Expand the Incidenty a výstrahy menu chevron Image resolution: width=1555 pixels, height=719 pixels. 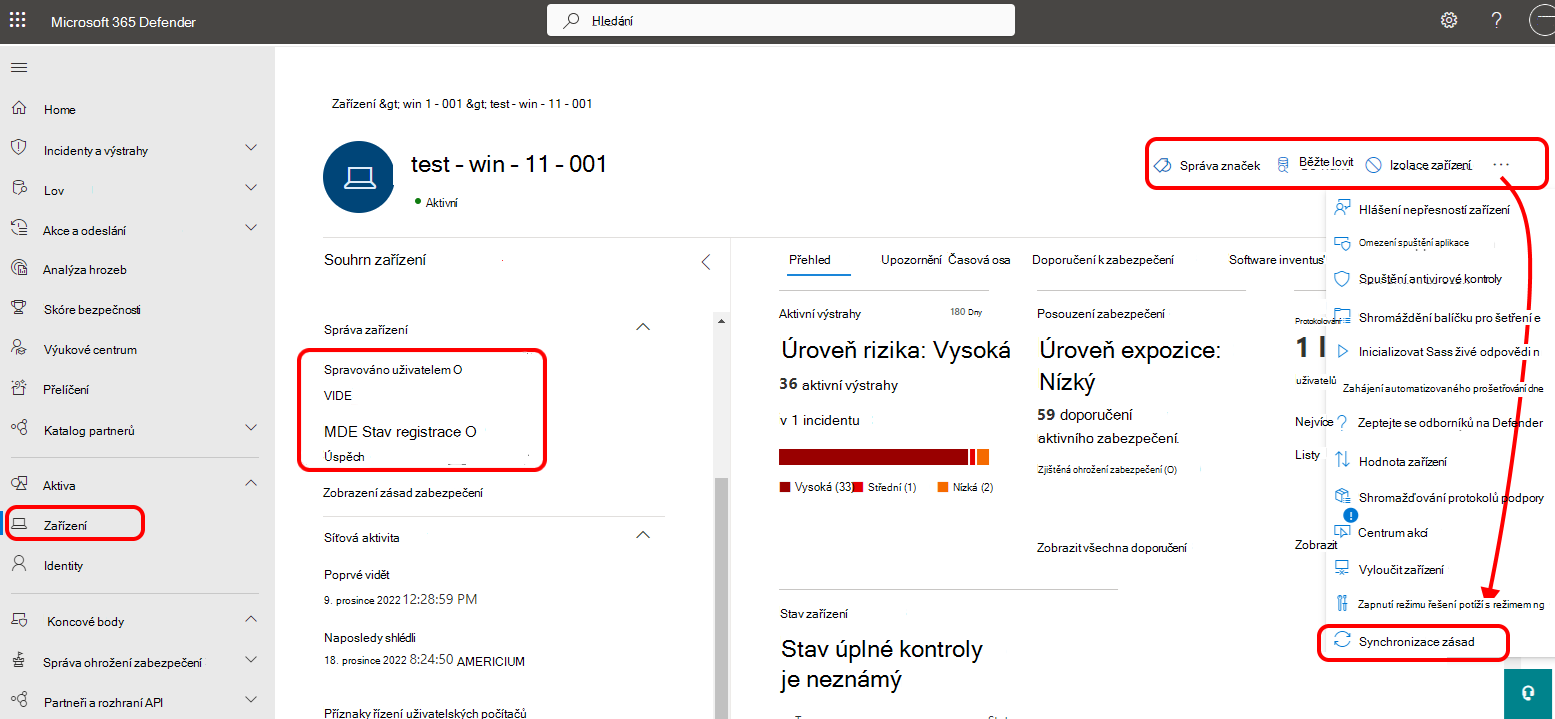tap(251, 148)
